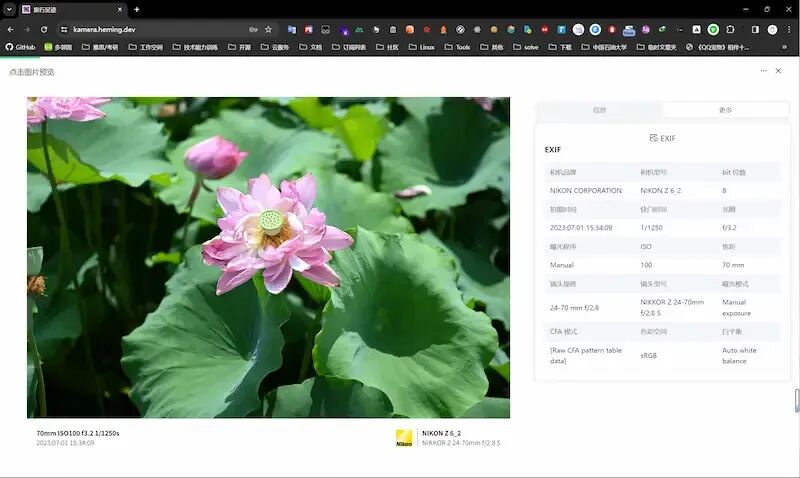Open the 社区 bookmark folder
The width and height of the screenshot is (800, 478).
387,47
